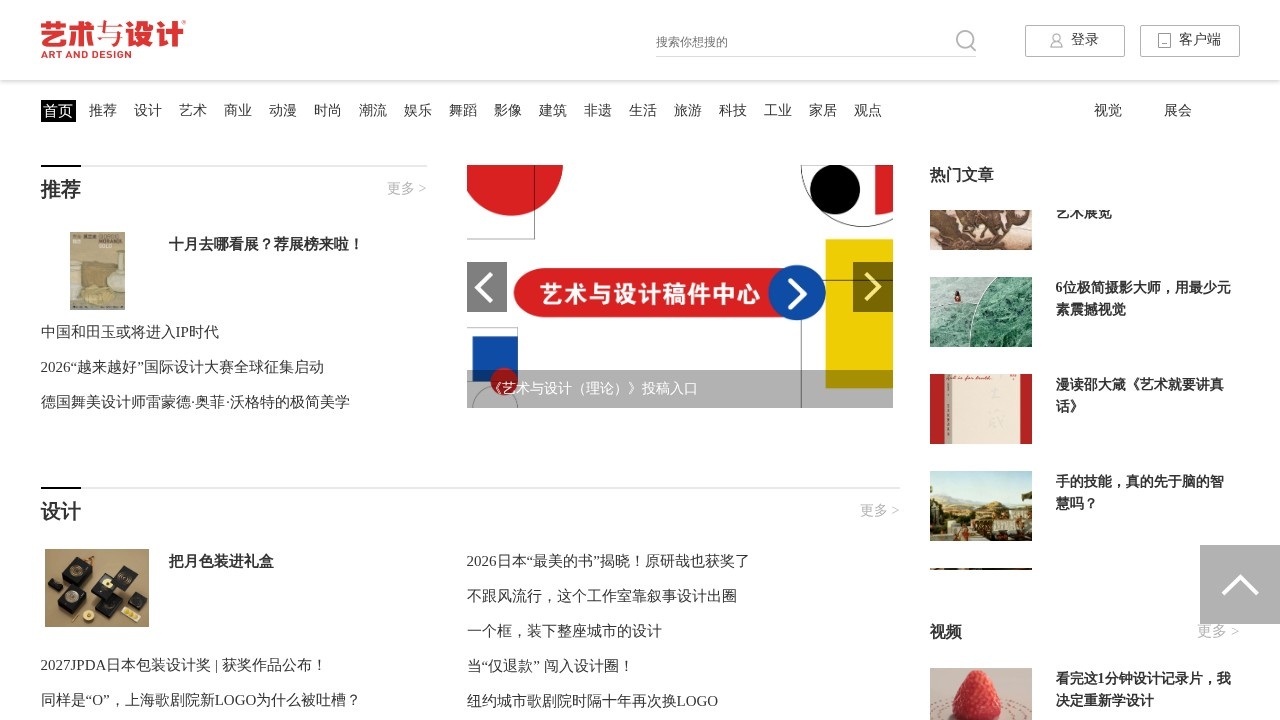This screenshot has width=1280, height=720.
Task: Open 一个框，装下整座城市的设计 article
Action: point(564,631)
